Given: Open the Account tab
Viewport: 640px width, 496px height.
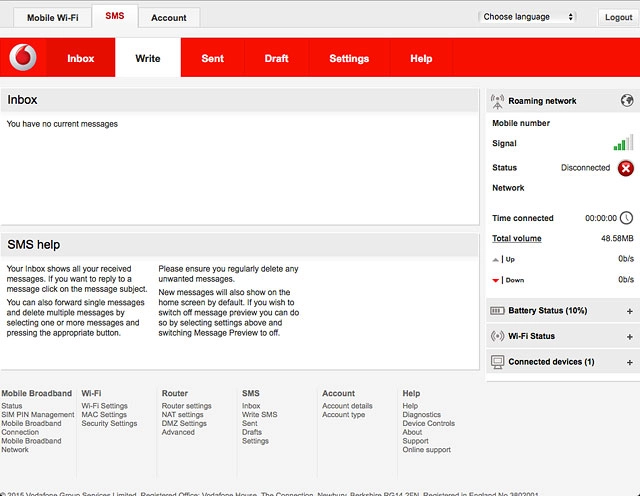Looking at the screenshot, I should (x=168, y=18).
